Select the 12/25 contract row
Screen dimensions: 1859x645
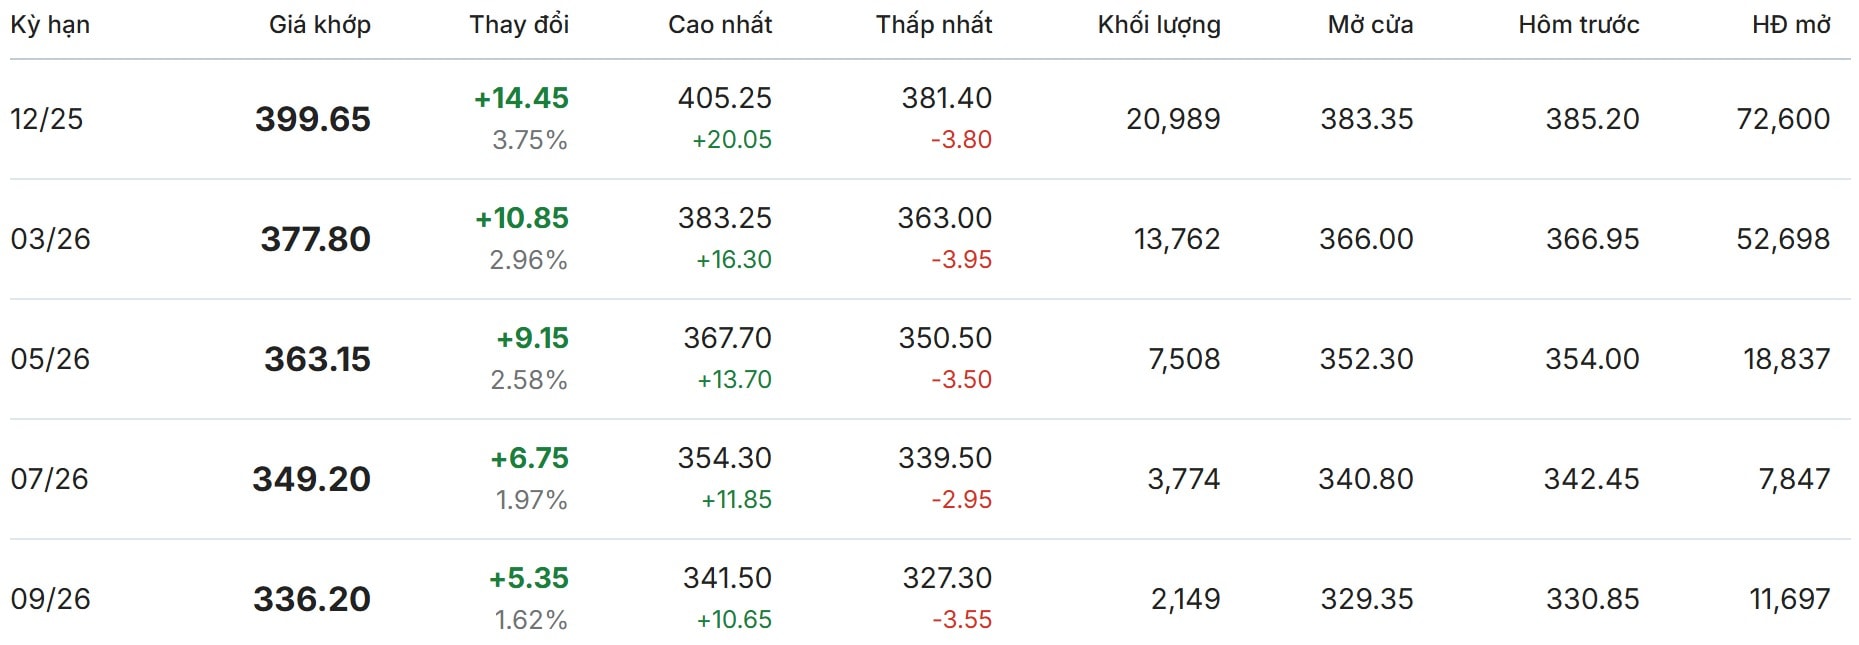click(x=47, y=119)
